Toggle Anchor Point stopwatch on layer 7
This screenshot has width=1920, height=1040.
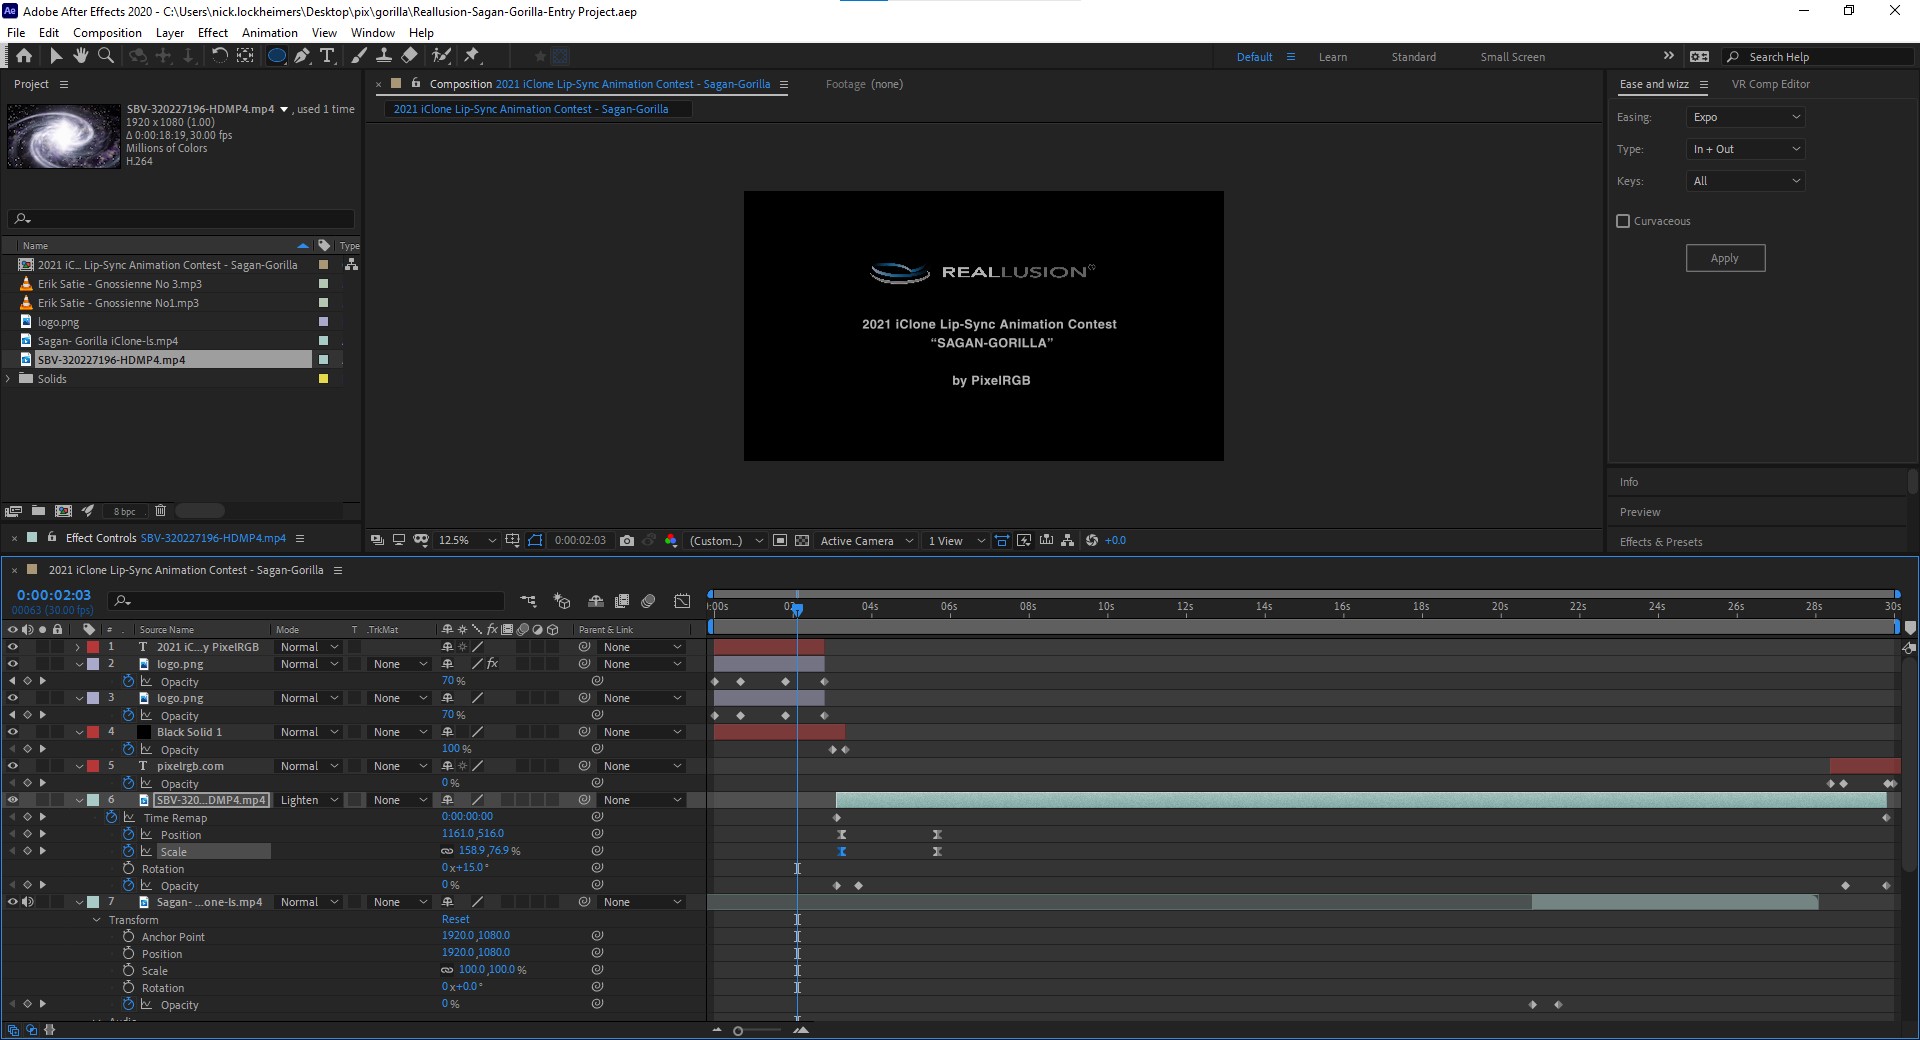pyautogui.click(x=128, y=937)
